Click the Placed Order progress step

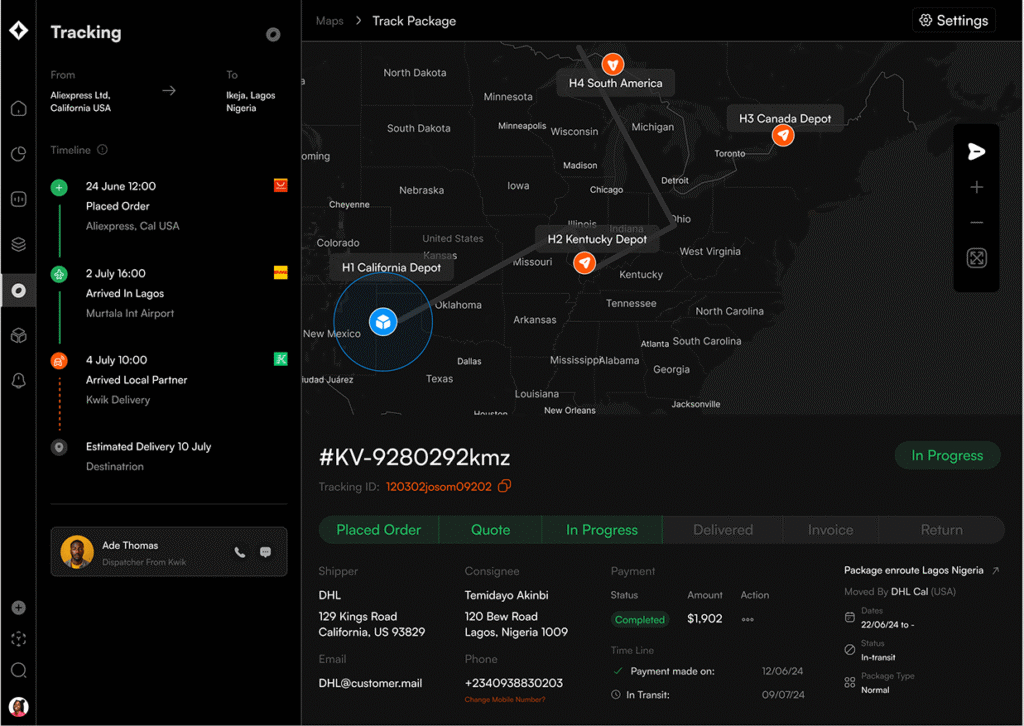(379, 530)
